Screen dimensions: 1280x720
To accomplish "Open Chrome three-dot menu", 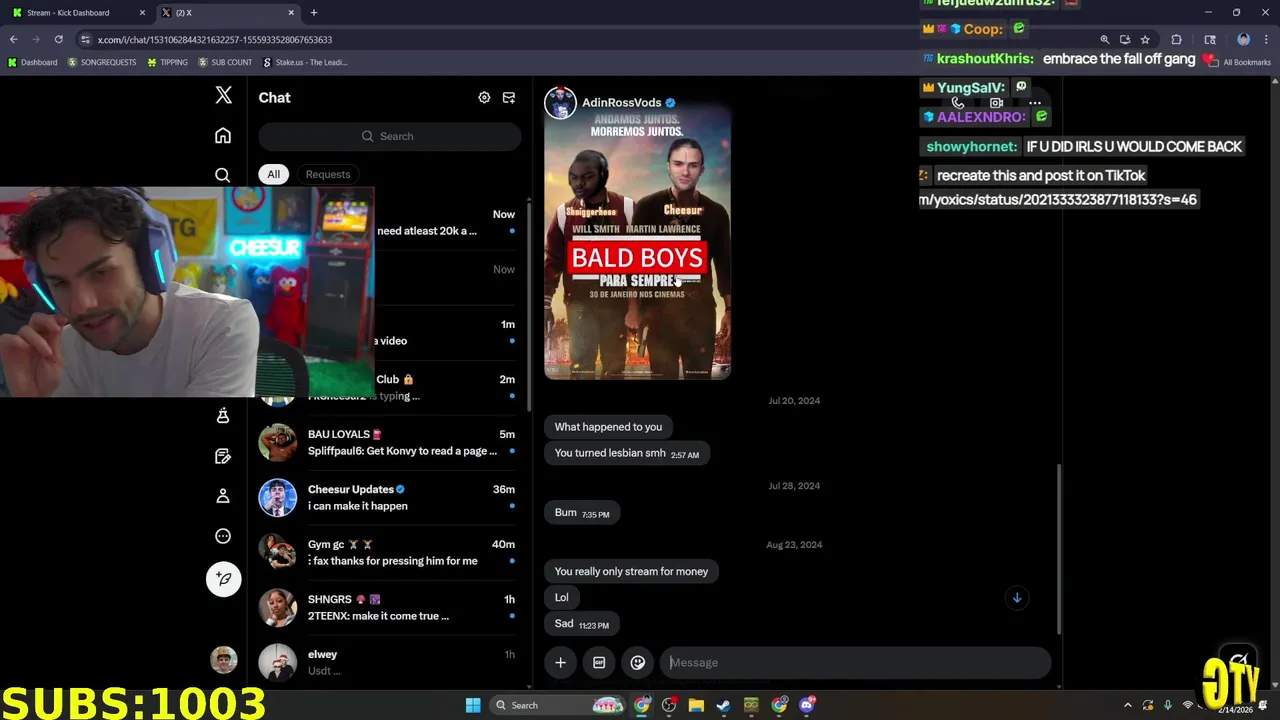I will click(1267, 39).
